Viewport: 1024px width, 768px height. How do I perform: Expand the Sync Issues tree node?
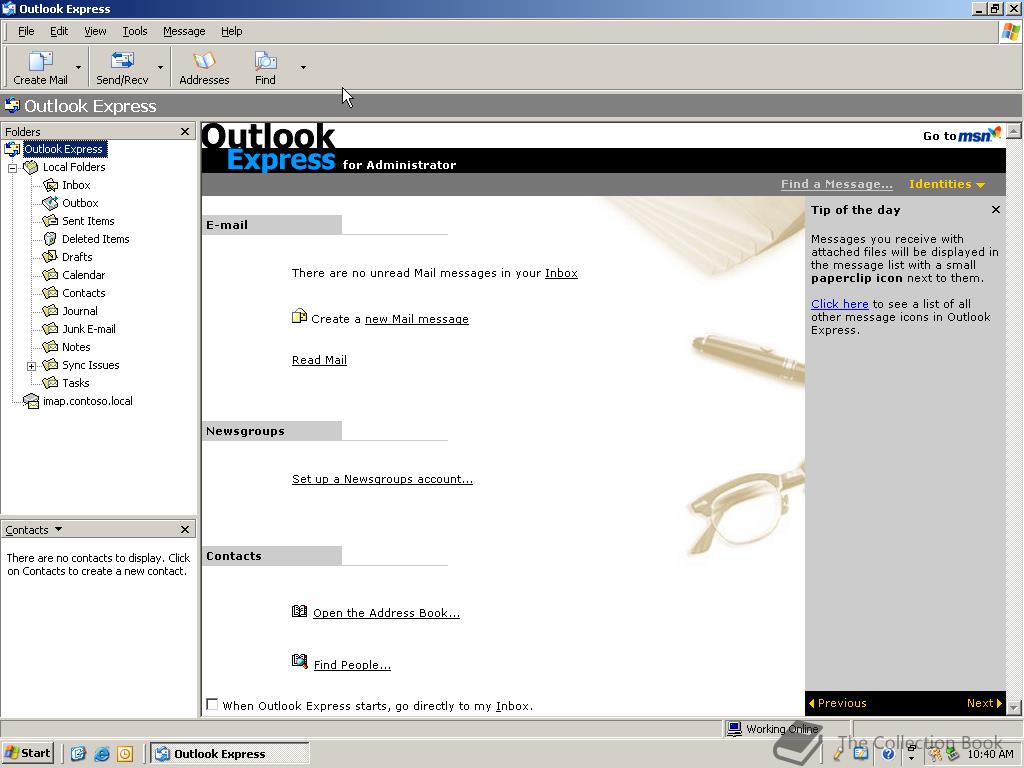31,366
